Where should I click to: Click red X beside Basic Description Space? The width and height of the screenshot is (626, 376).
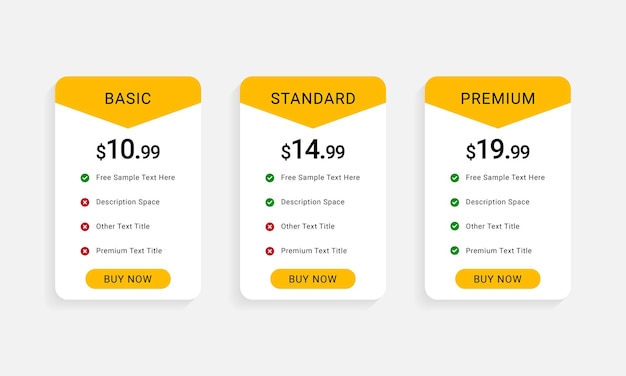tap(85, 202)
